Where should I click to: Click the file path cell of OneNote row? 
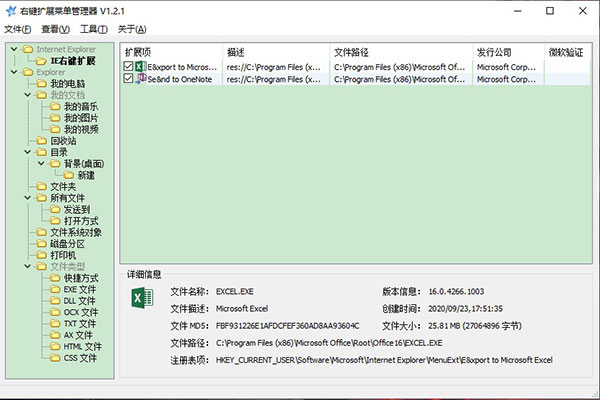click(399, 79)
